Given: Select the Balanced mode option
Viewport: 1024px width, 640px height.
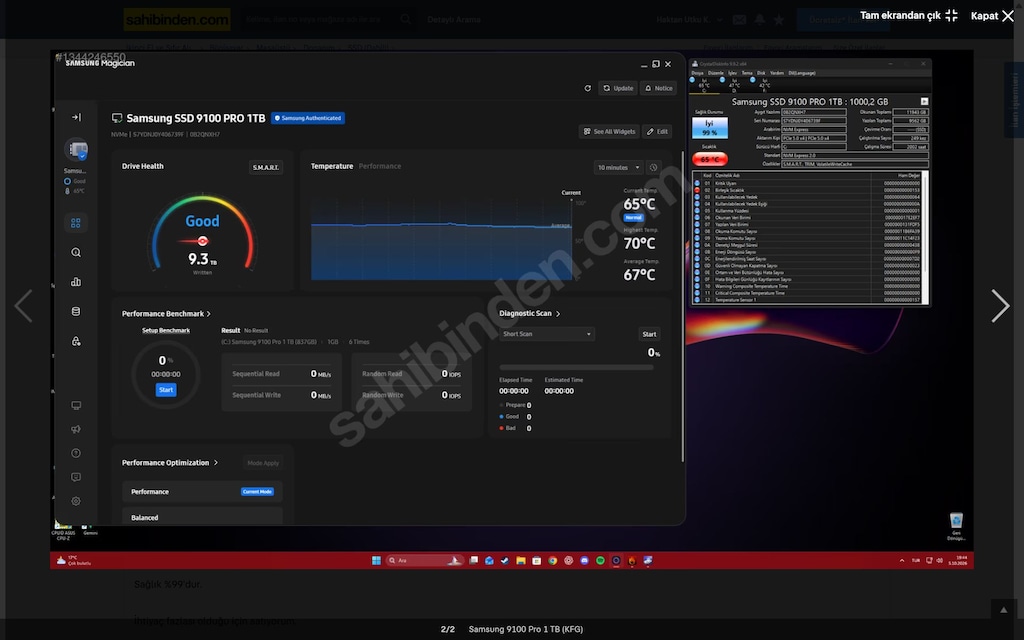Looking at the screenshot, I should (202, 517).
